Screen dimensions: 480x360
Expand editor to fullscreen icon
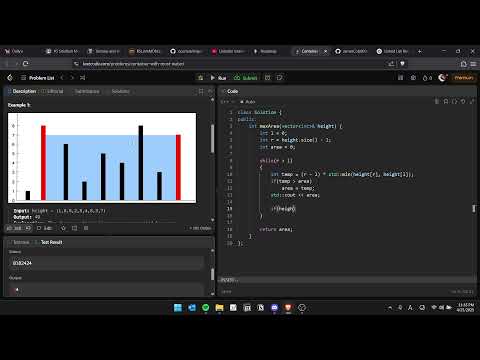pyautogui.click(x=472, y=101)
